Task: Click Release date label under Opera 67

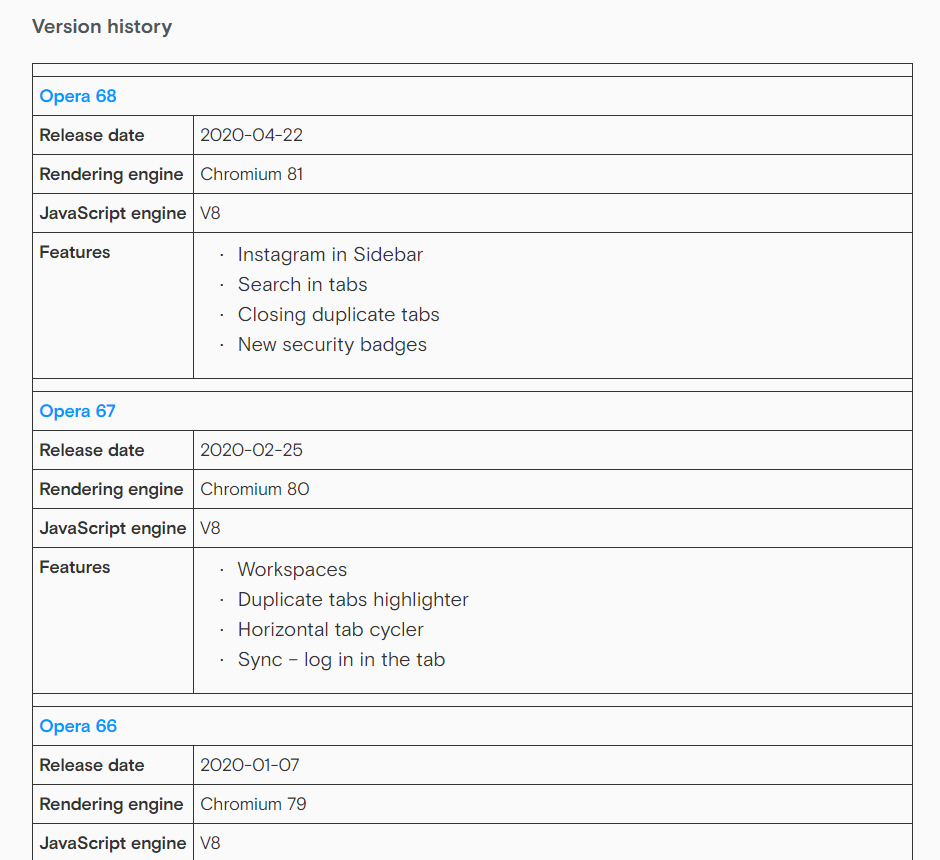Action: tap(92, 450)
